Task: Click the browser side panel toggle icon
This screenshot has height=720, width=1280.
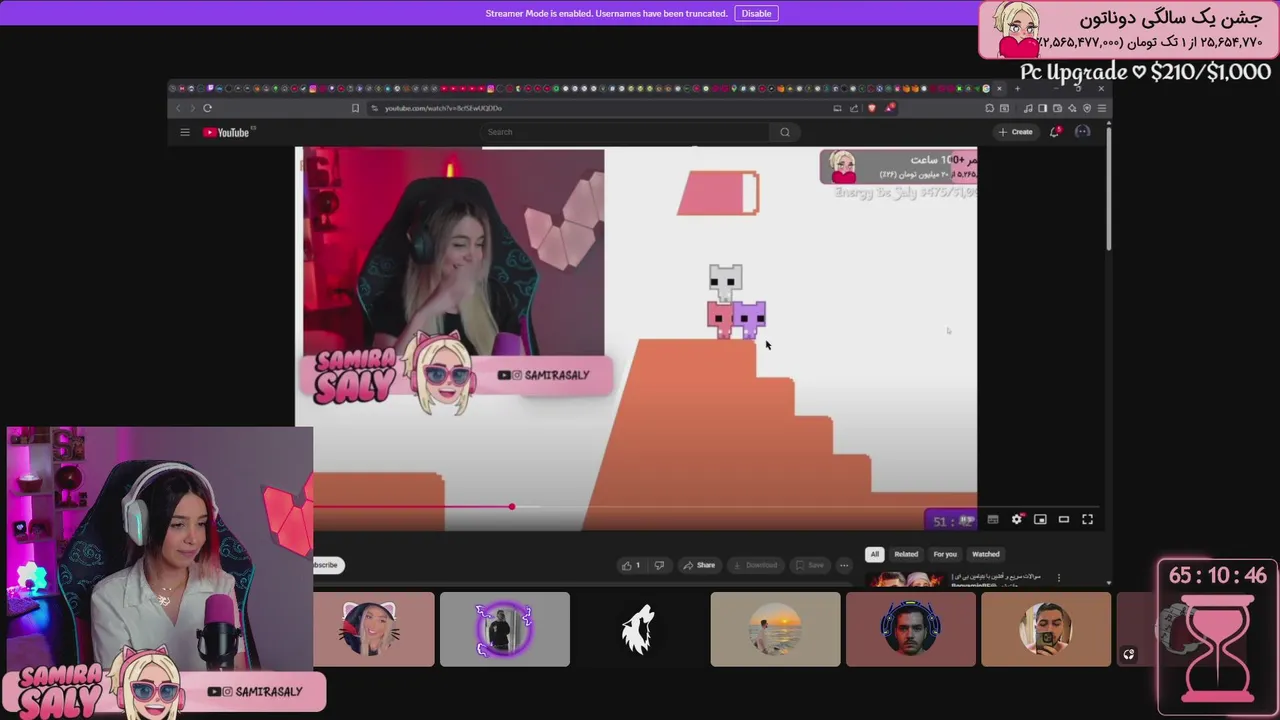Action: [1042, 108]
